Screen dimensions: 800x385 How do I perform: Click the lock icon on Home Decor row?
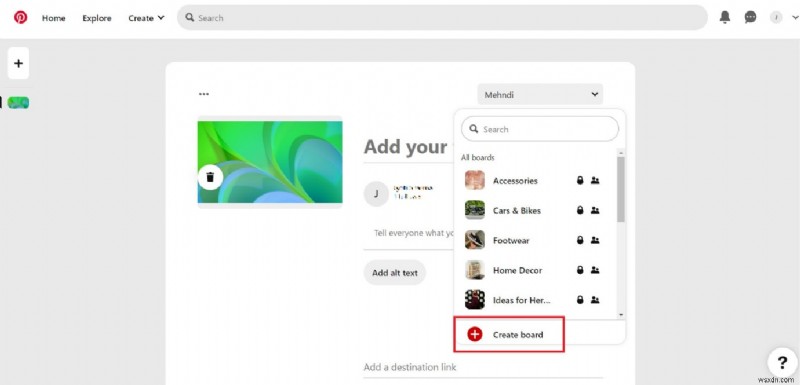pos(580,270)
